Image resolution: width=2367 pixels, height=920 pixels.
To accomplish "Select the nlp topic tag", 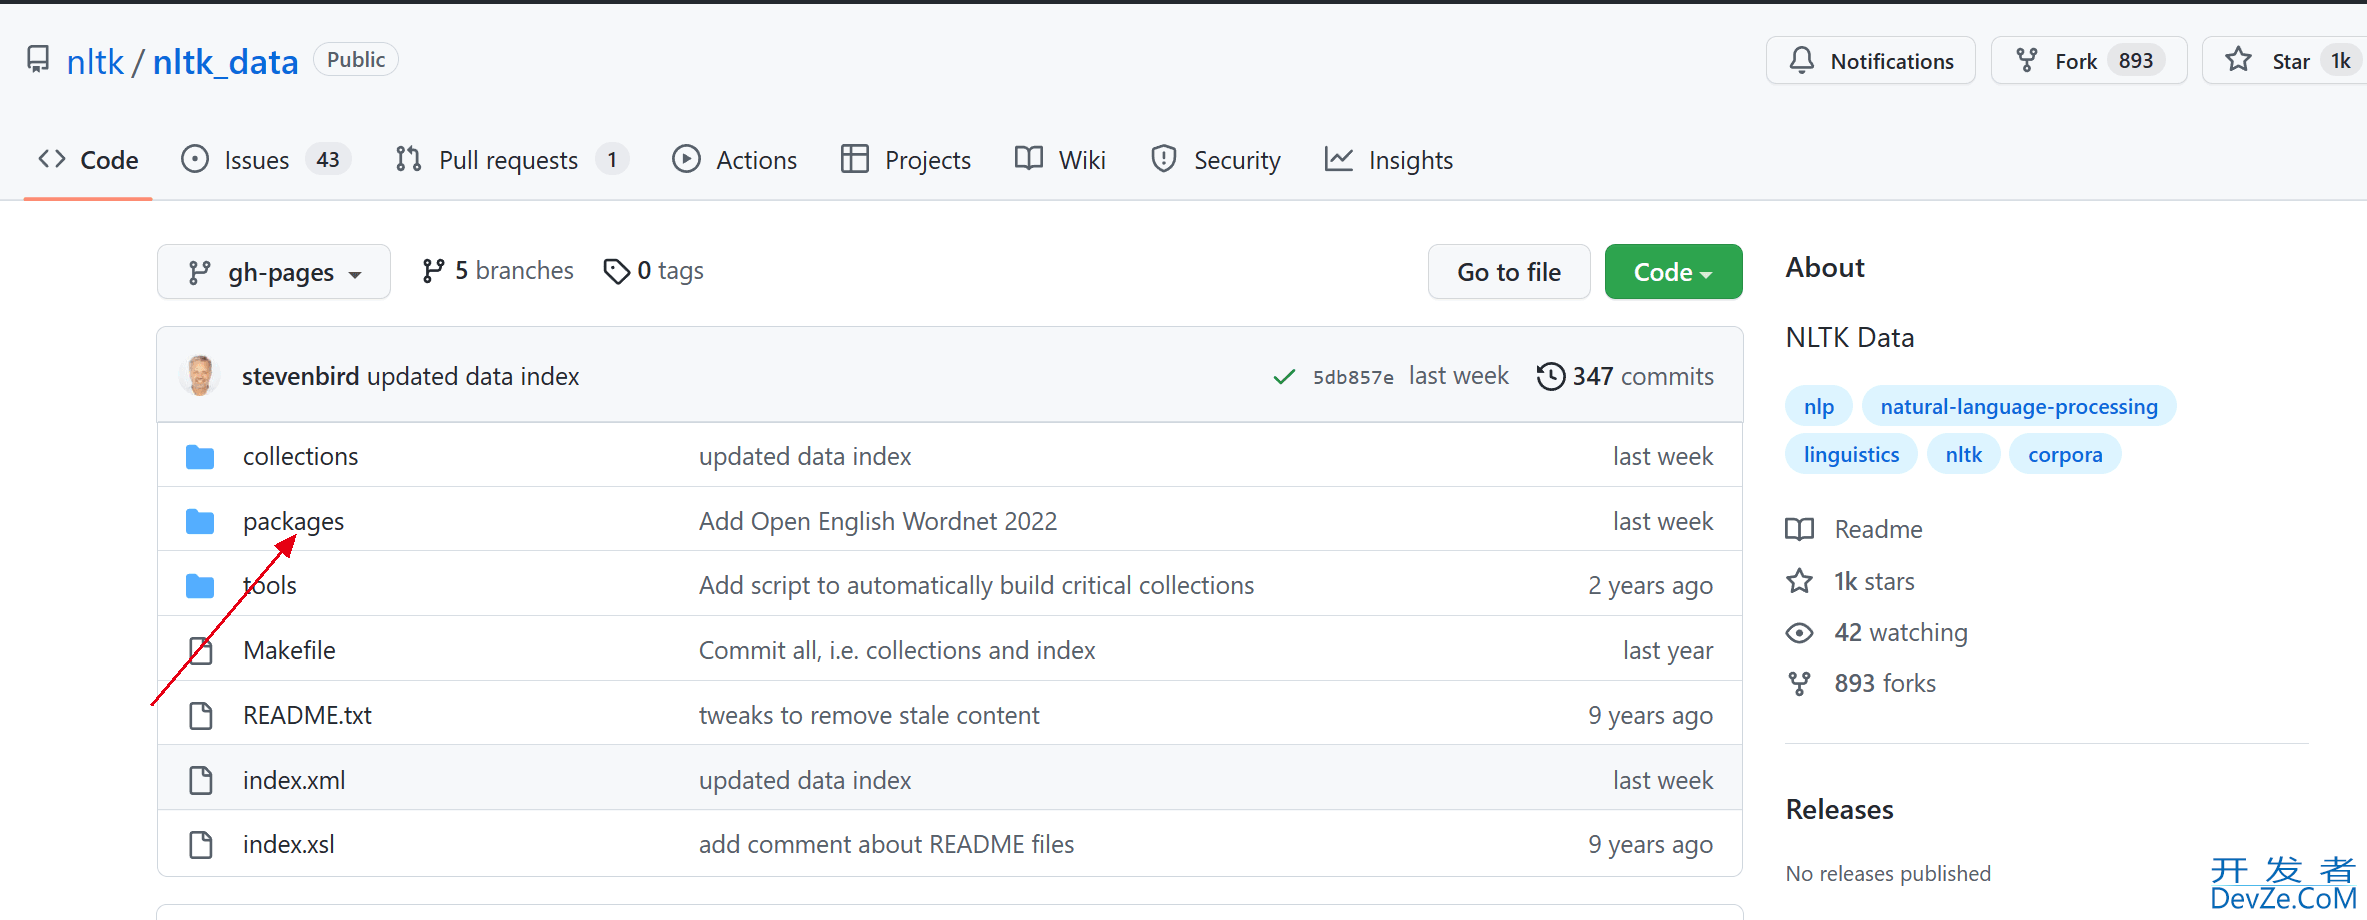I will coord(1819,406).
